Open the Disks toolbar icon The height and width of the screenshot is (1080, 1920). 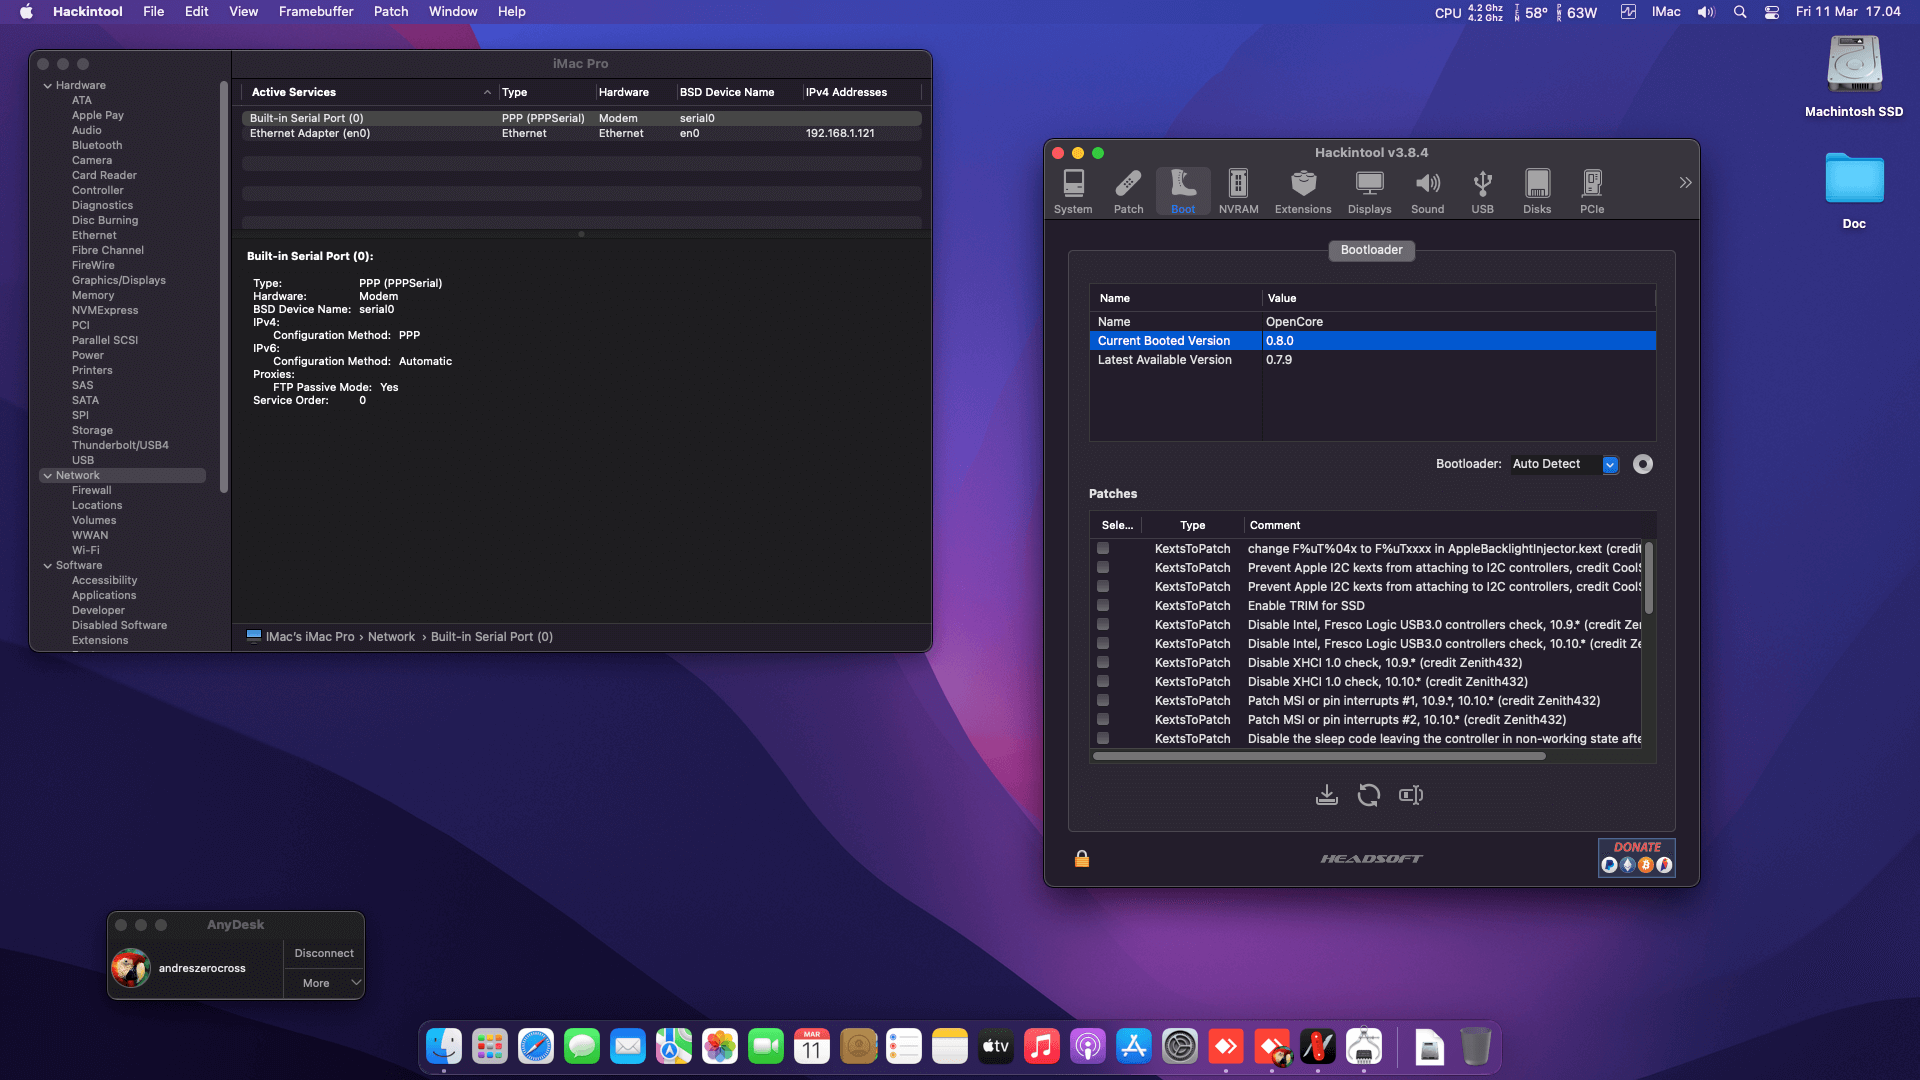pos(1537,191)
